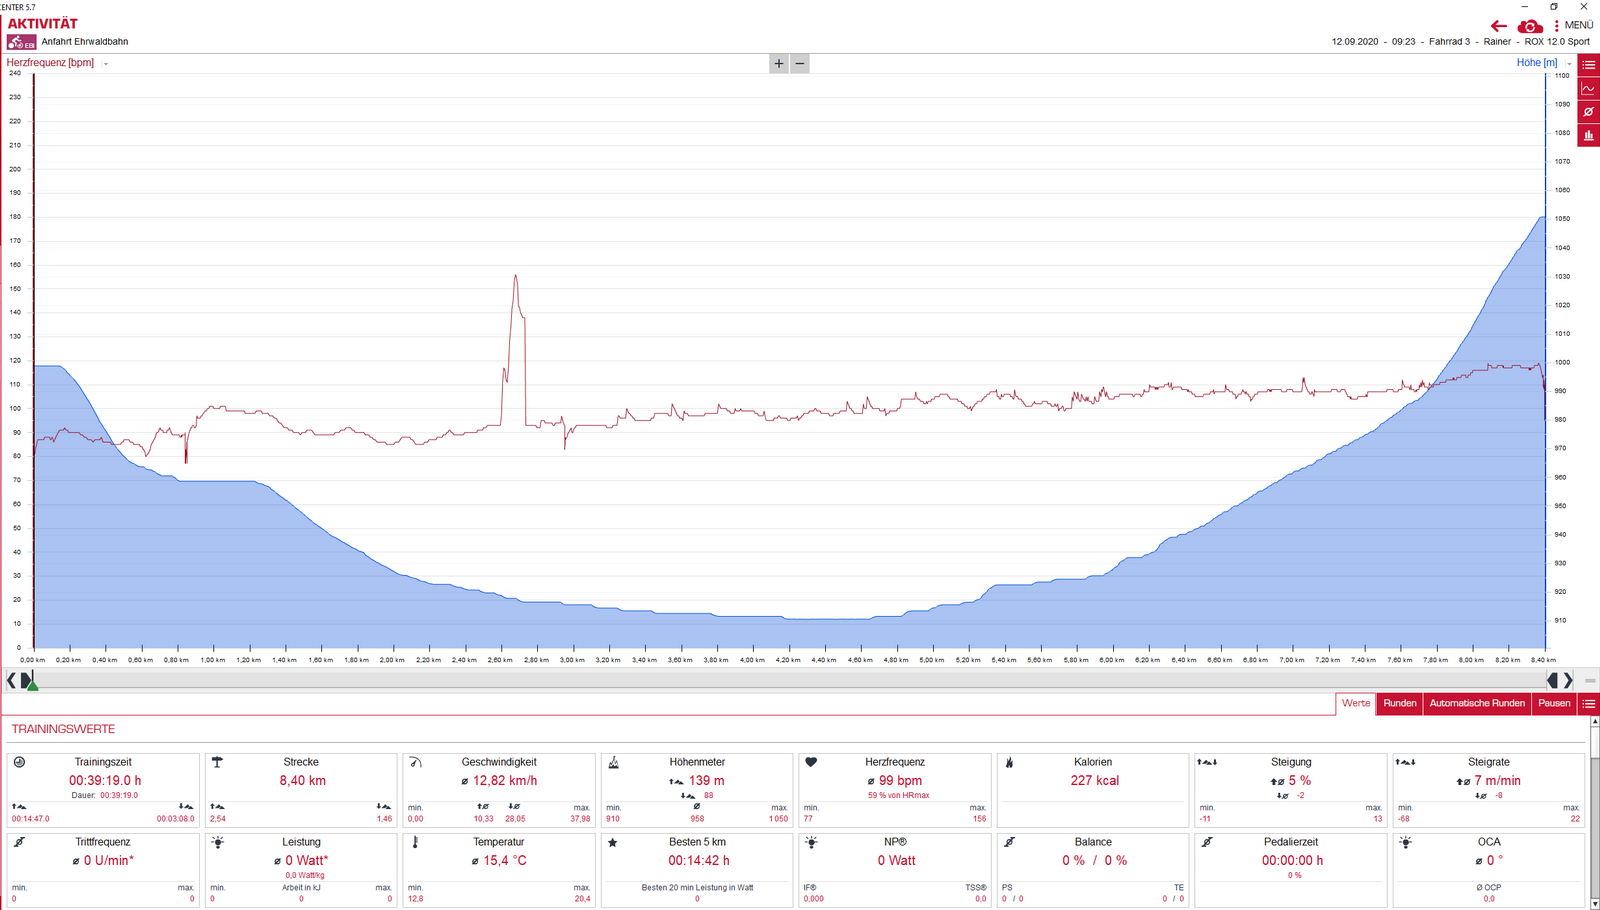Select the Werte tab
The width and height of the screenshot is (1600, 910).
click(x=1356, y=704)
